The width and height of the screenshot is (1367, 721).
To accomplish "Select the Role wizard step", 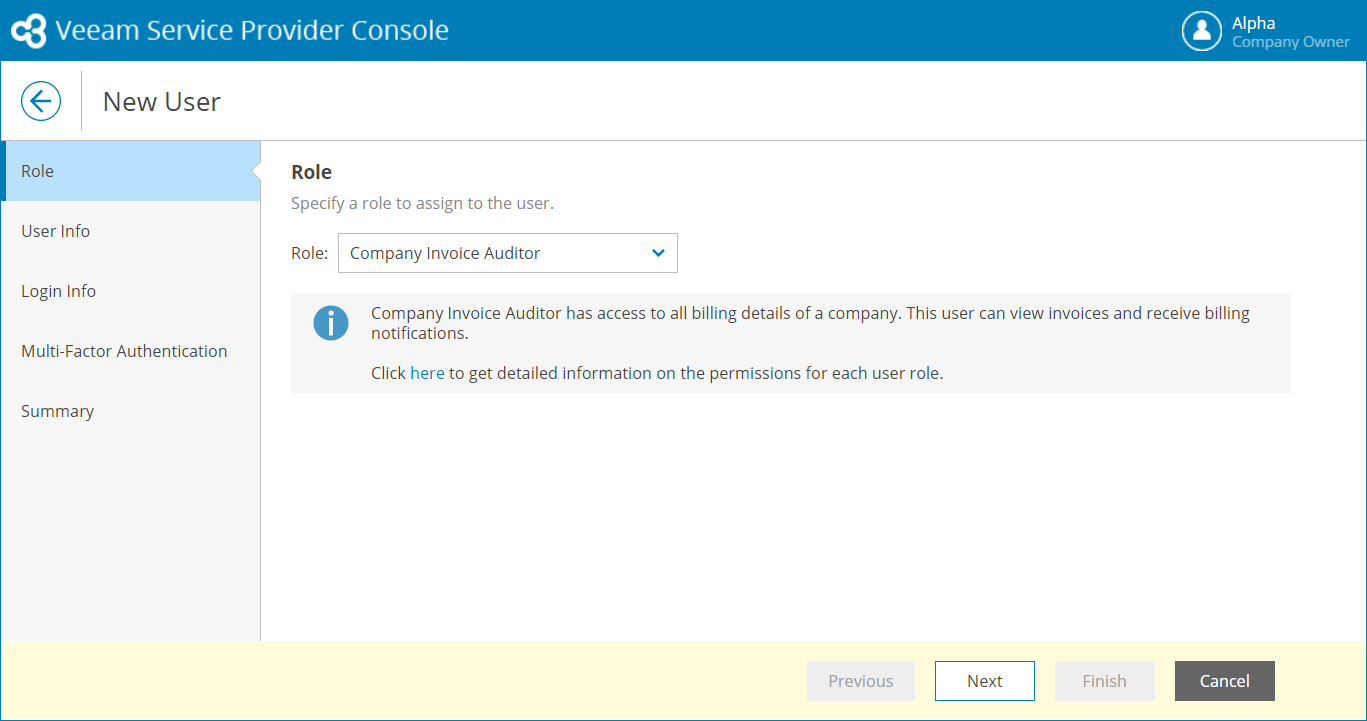I will coord(130,171).
